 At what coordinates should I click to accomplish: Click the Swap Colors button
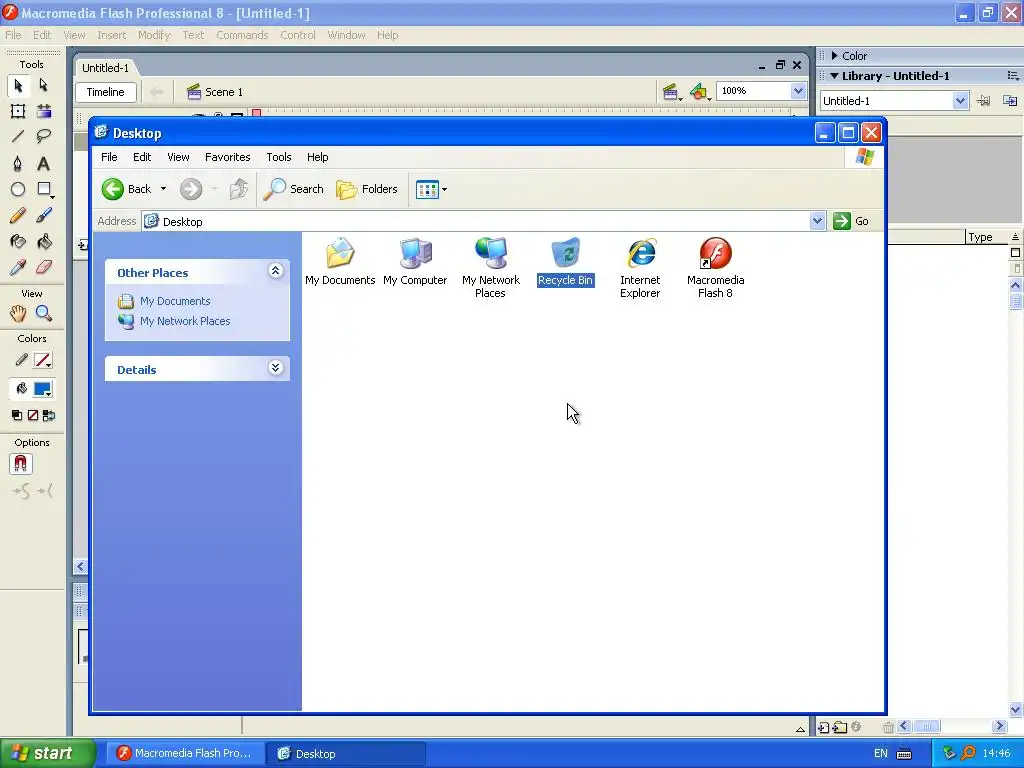click(x=48, y=415)
